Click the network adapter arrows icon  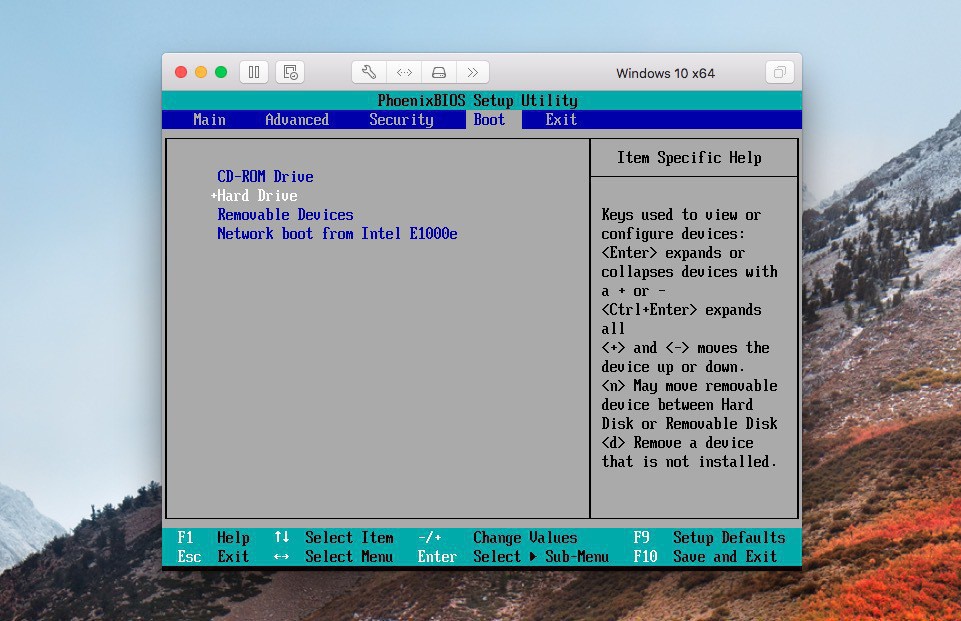[404, 72]
